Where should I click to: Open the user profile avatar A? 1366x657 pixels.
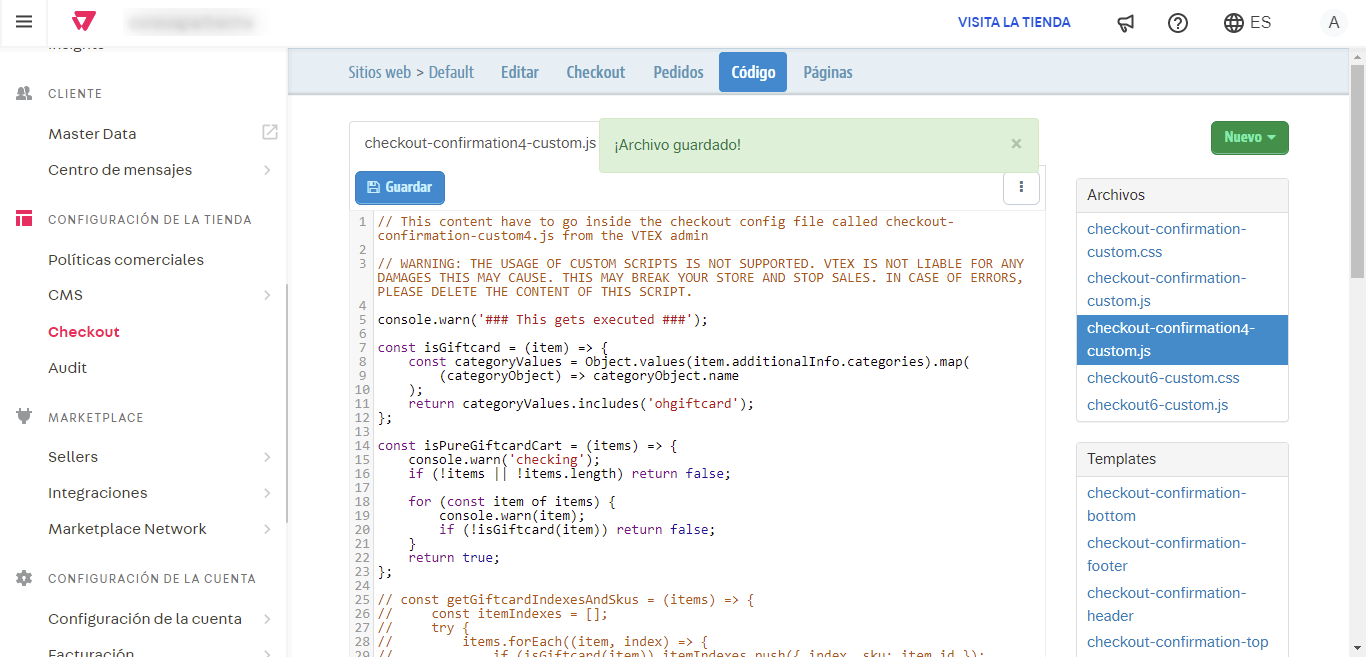[1333, 23]
